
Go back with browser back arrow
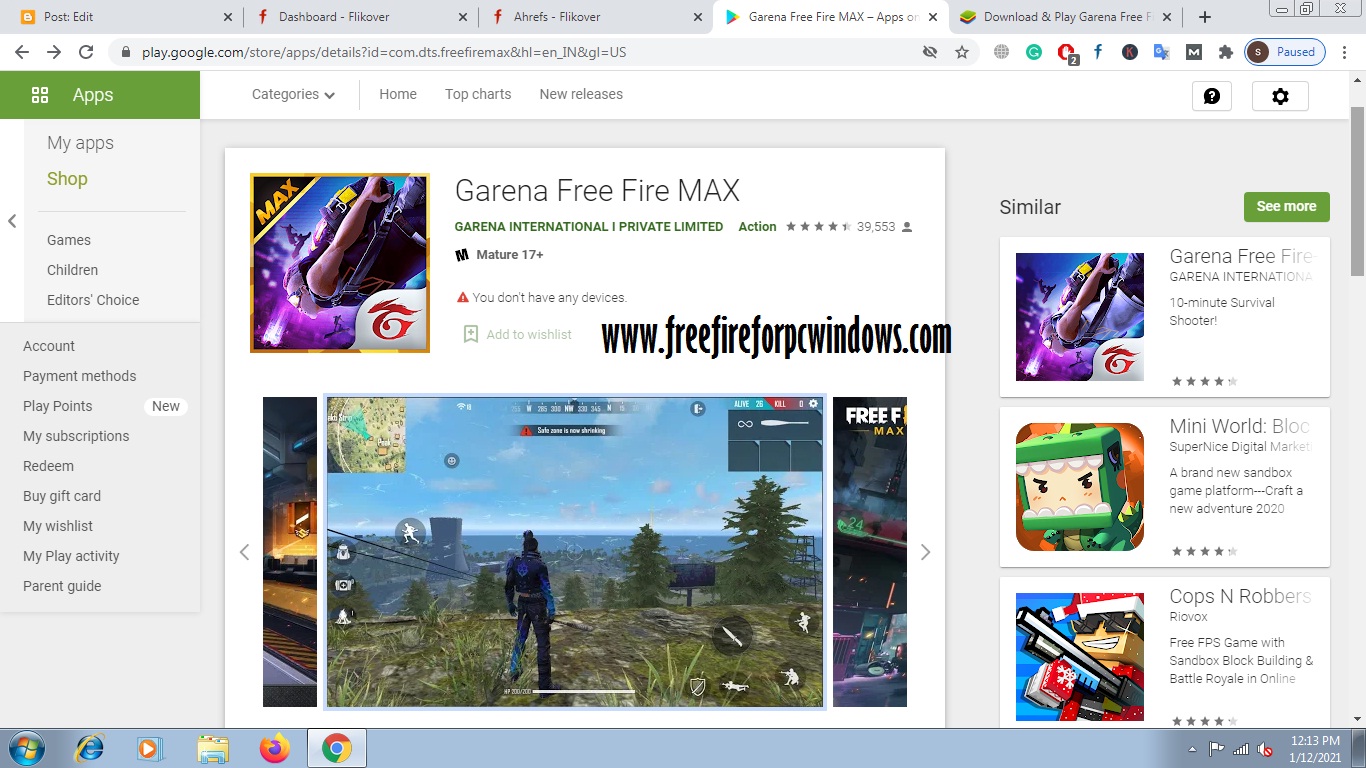point(22,52)
